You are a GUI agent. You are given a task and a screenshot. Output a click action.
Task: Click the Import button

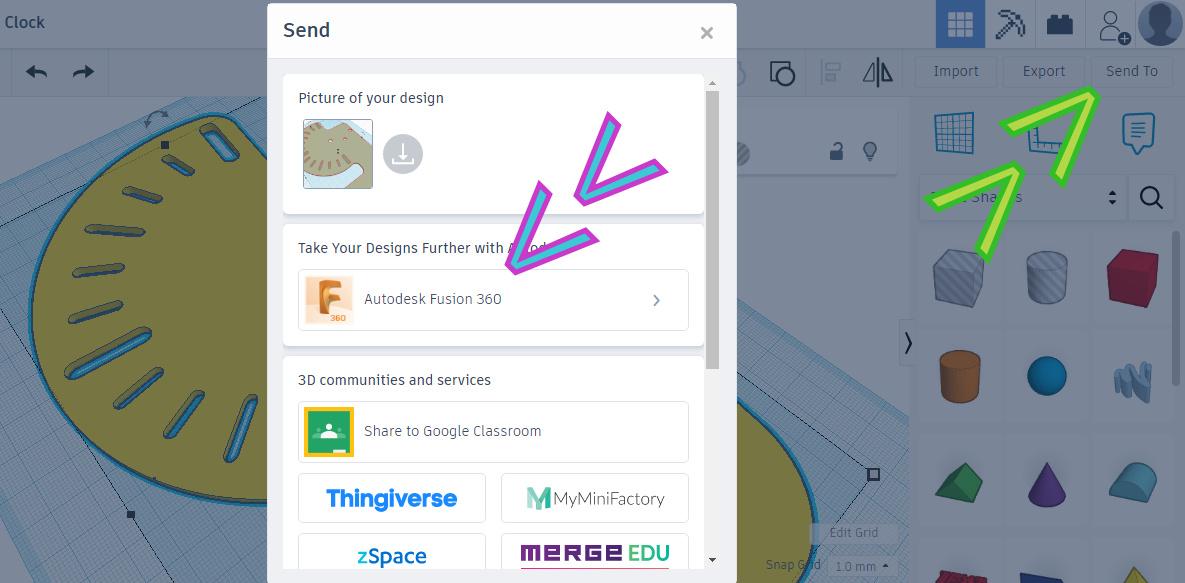955,71
